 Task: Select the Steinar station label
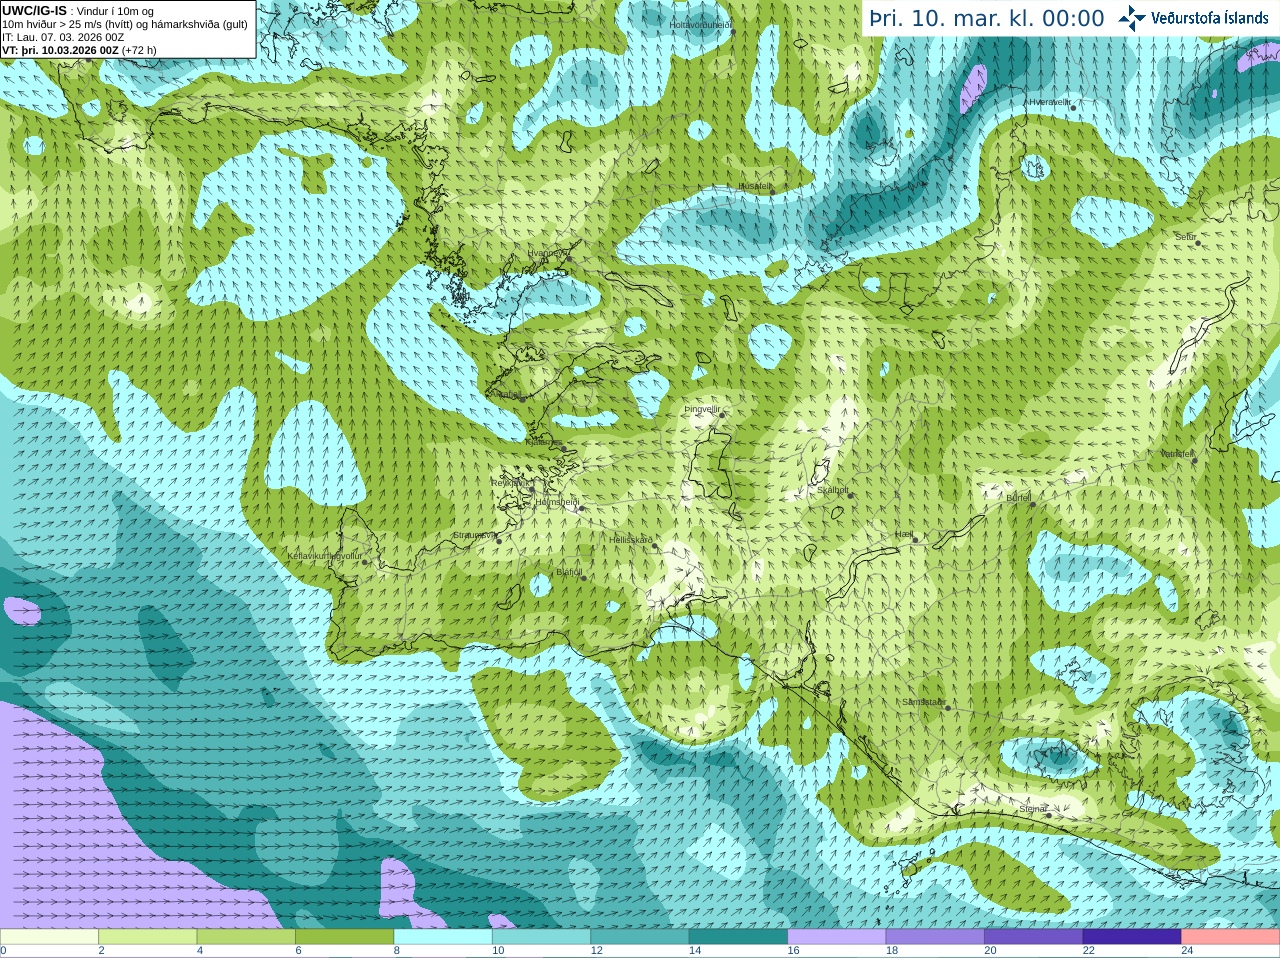[x=1033, y=808]
